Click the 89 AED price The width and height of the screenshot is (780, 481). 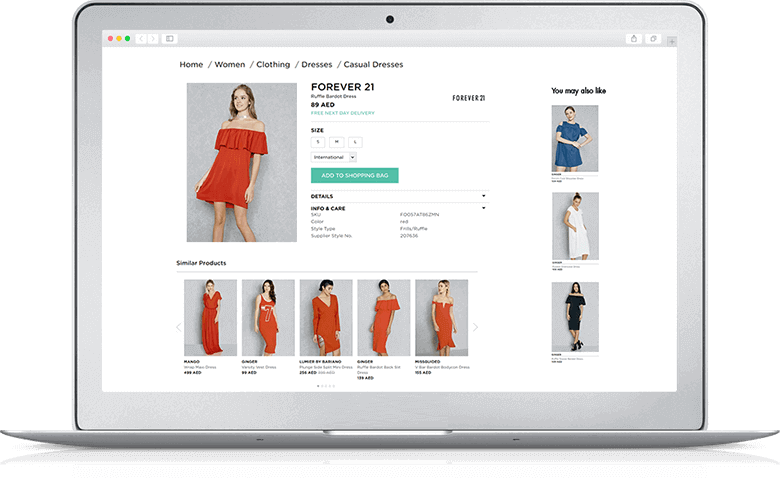coord(323,105)
